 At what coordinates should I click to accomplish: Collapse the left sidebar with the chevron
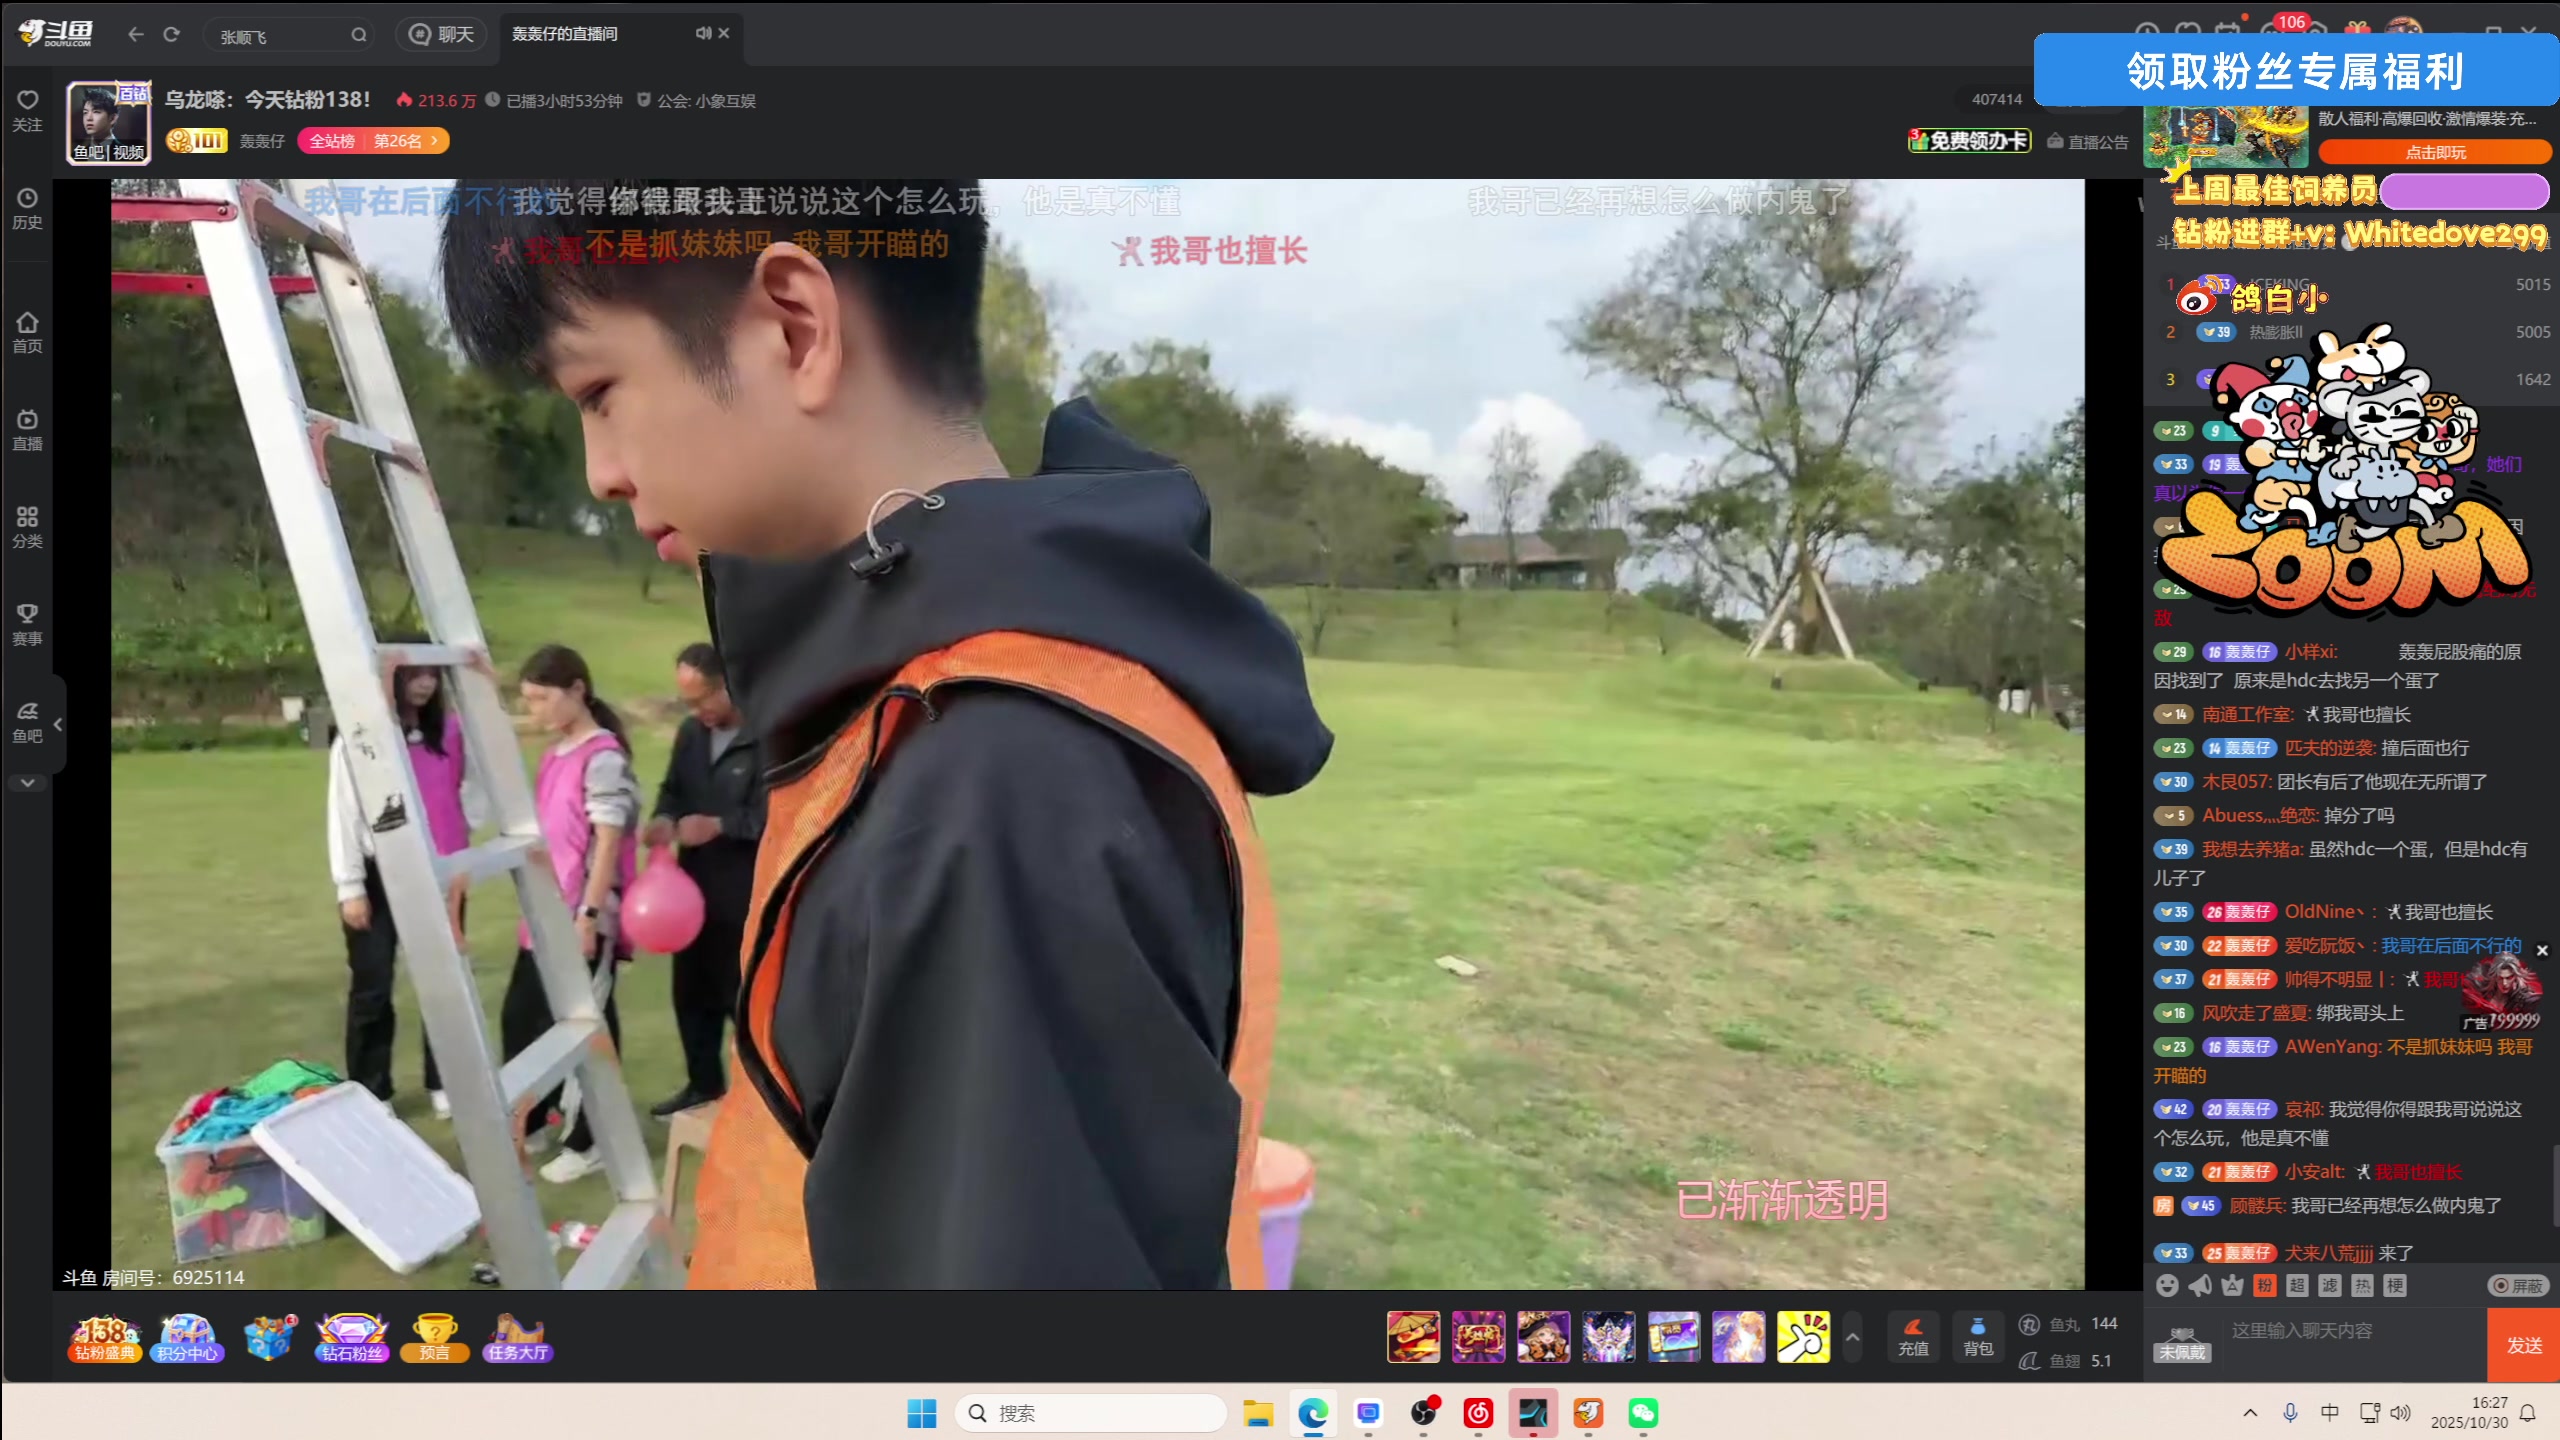[59, 724]
